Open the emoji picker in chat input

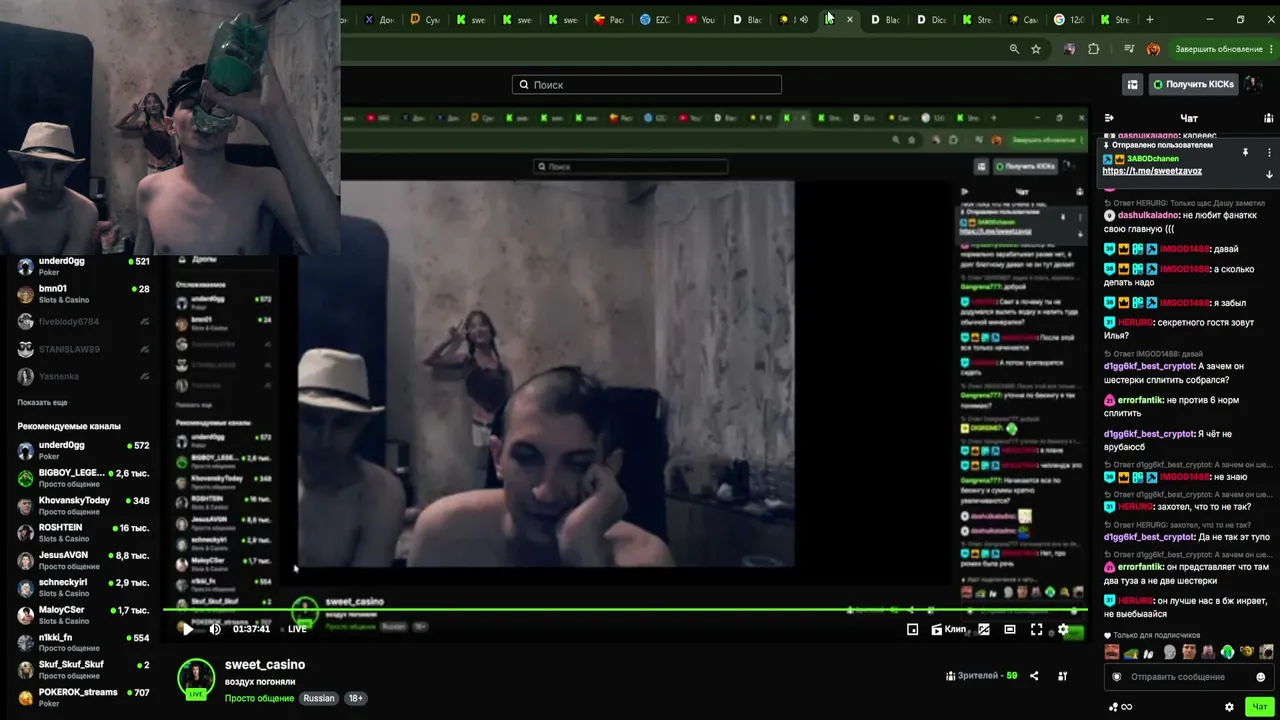point(1260,677)
